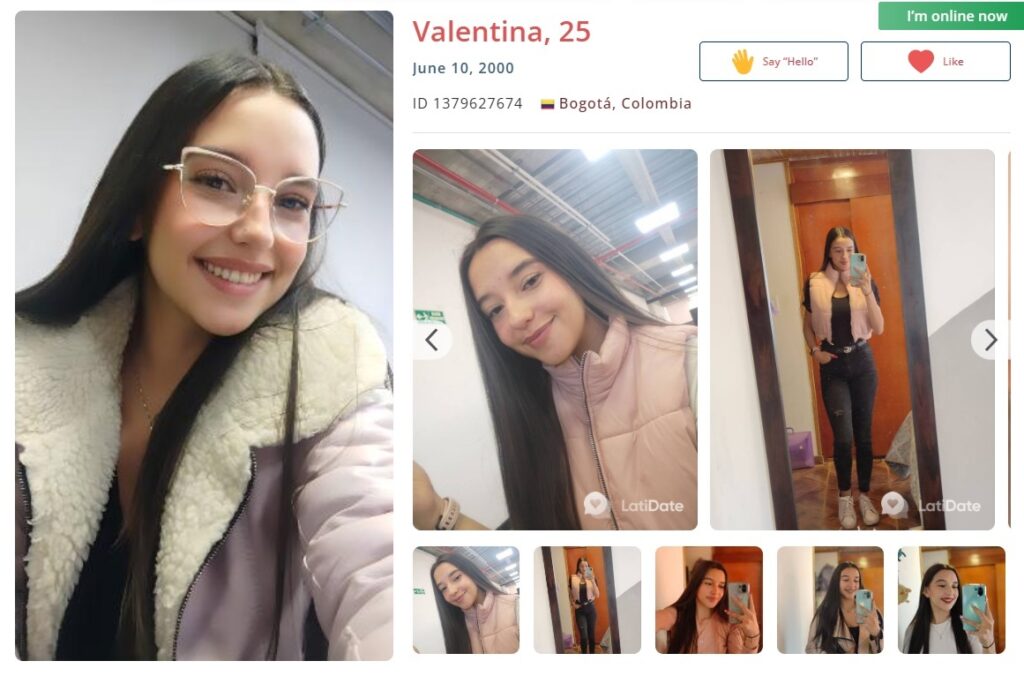Click the I'm online now badge
Screen dimensions: 1024x676
point(951,16)
